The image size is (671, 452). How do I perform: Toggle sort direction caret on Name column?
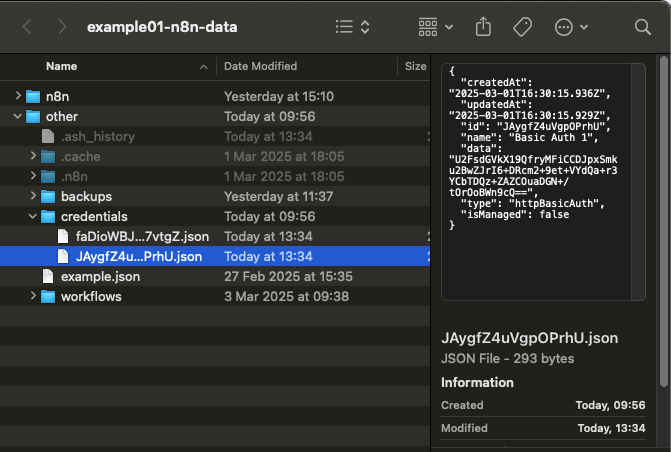pos(204,67)
